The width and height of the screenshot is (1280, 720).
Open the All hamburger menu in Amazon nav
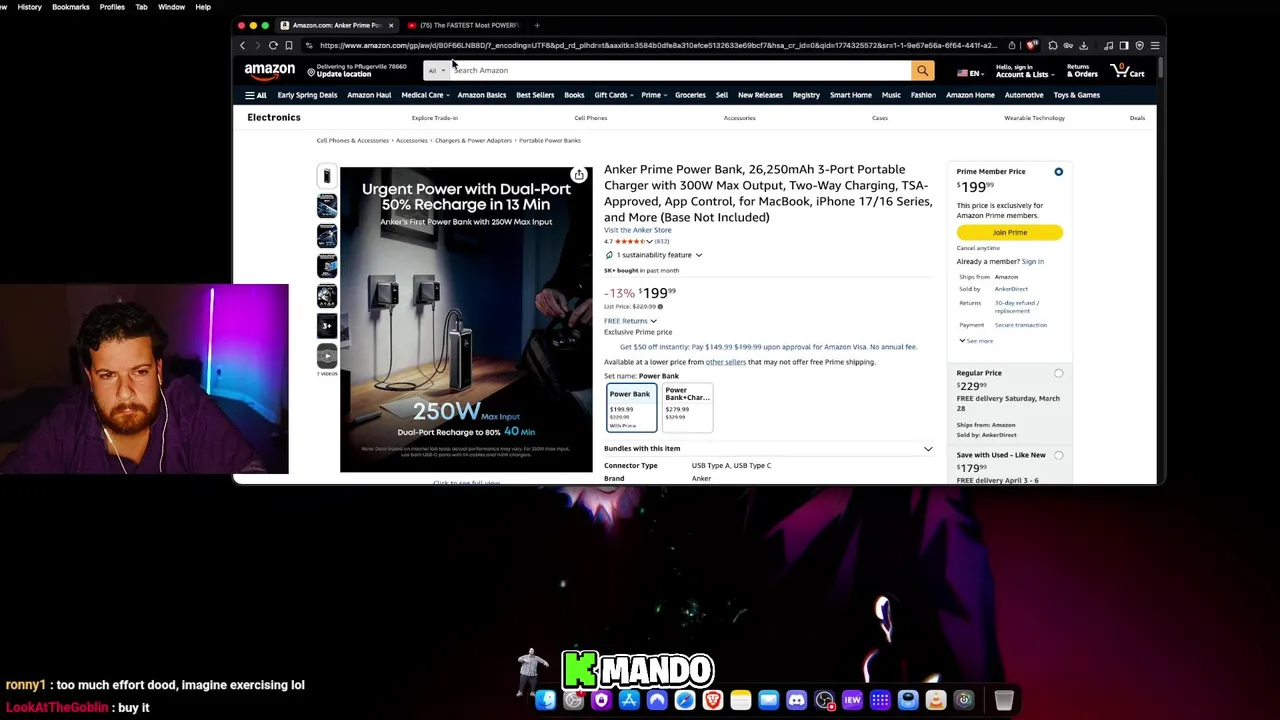256,95
